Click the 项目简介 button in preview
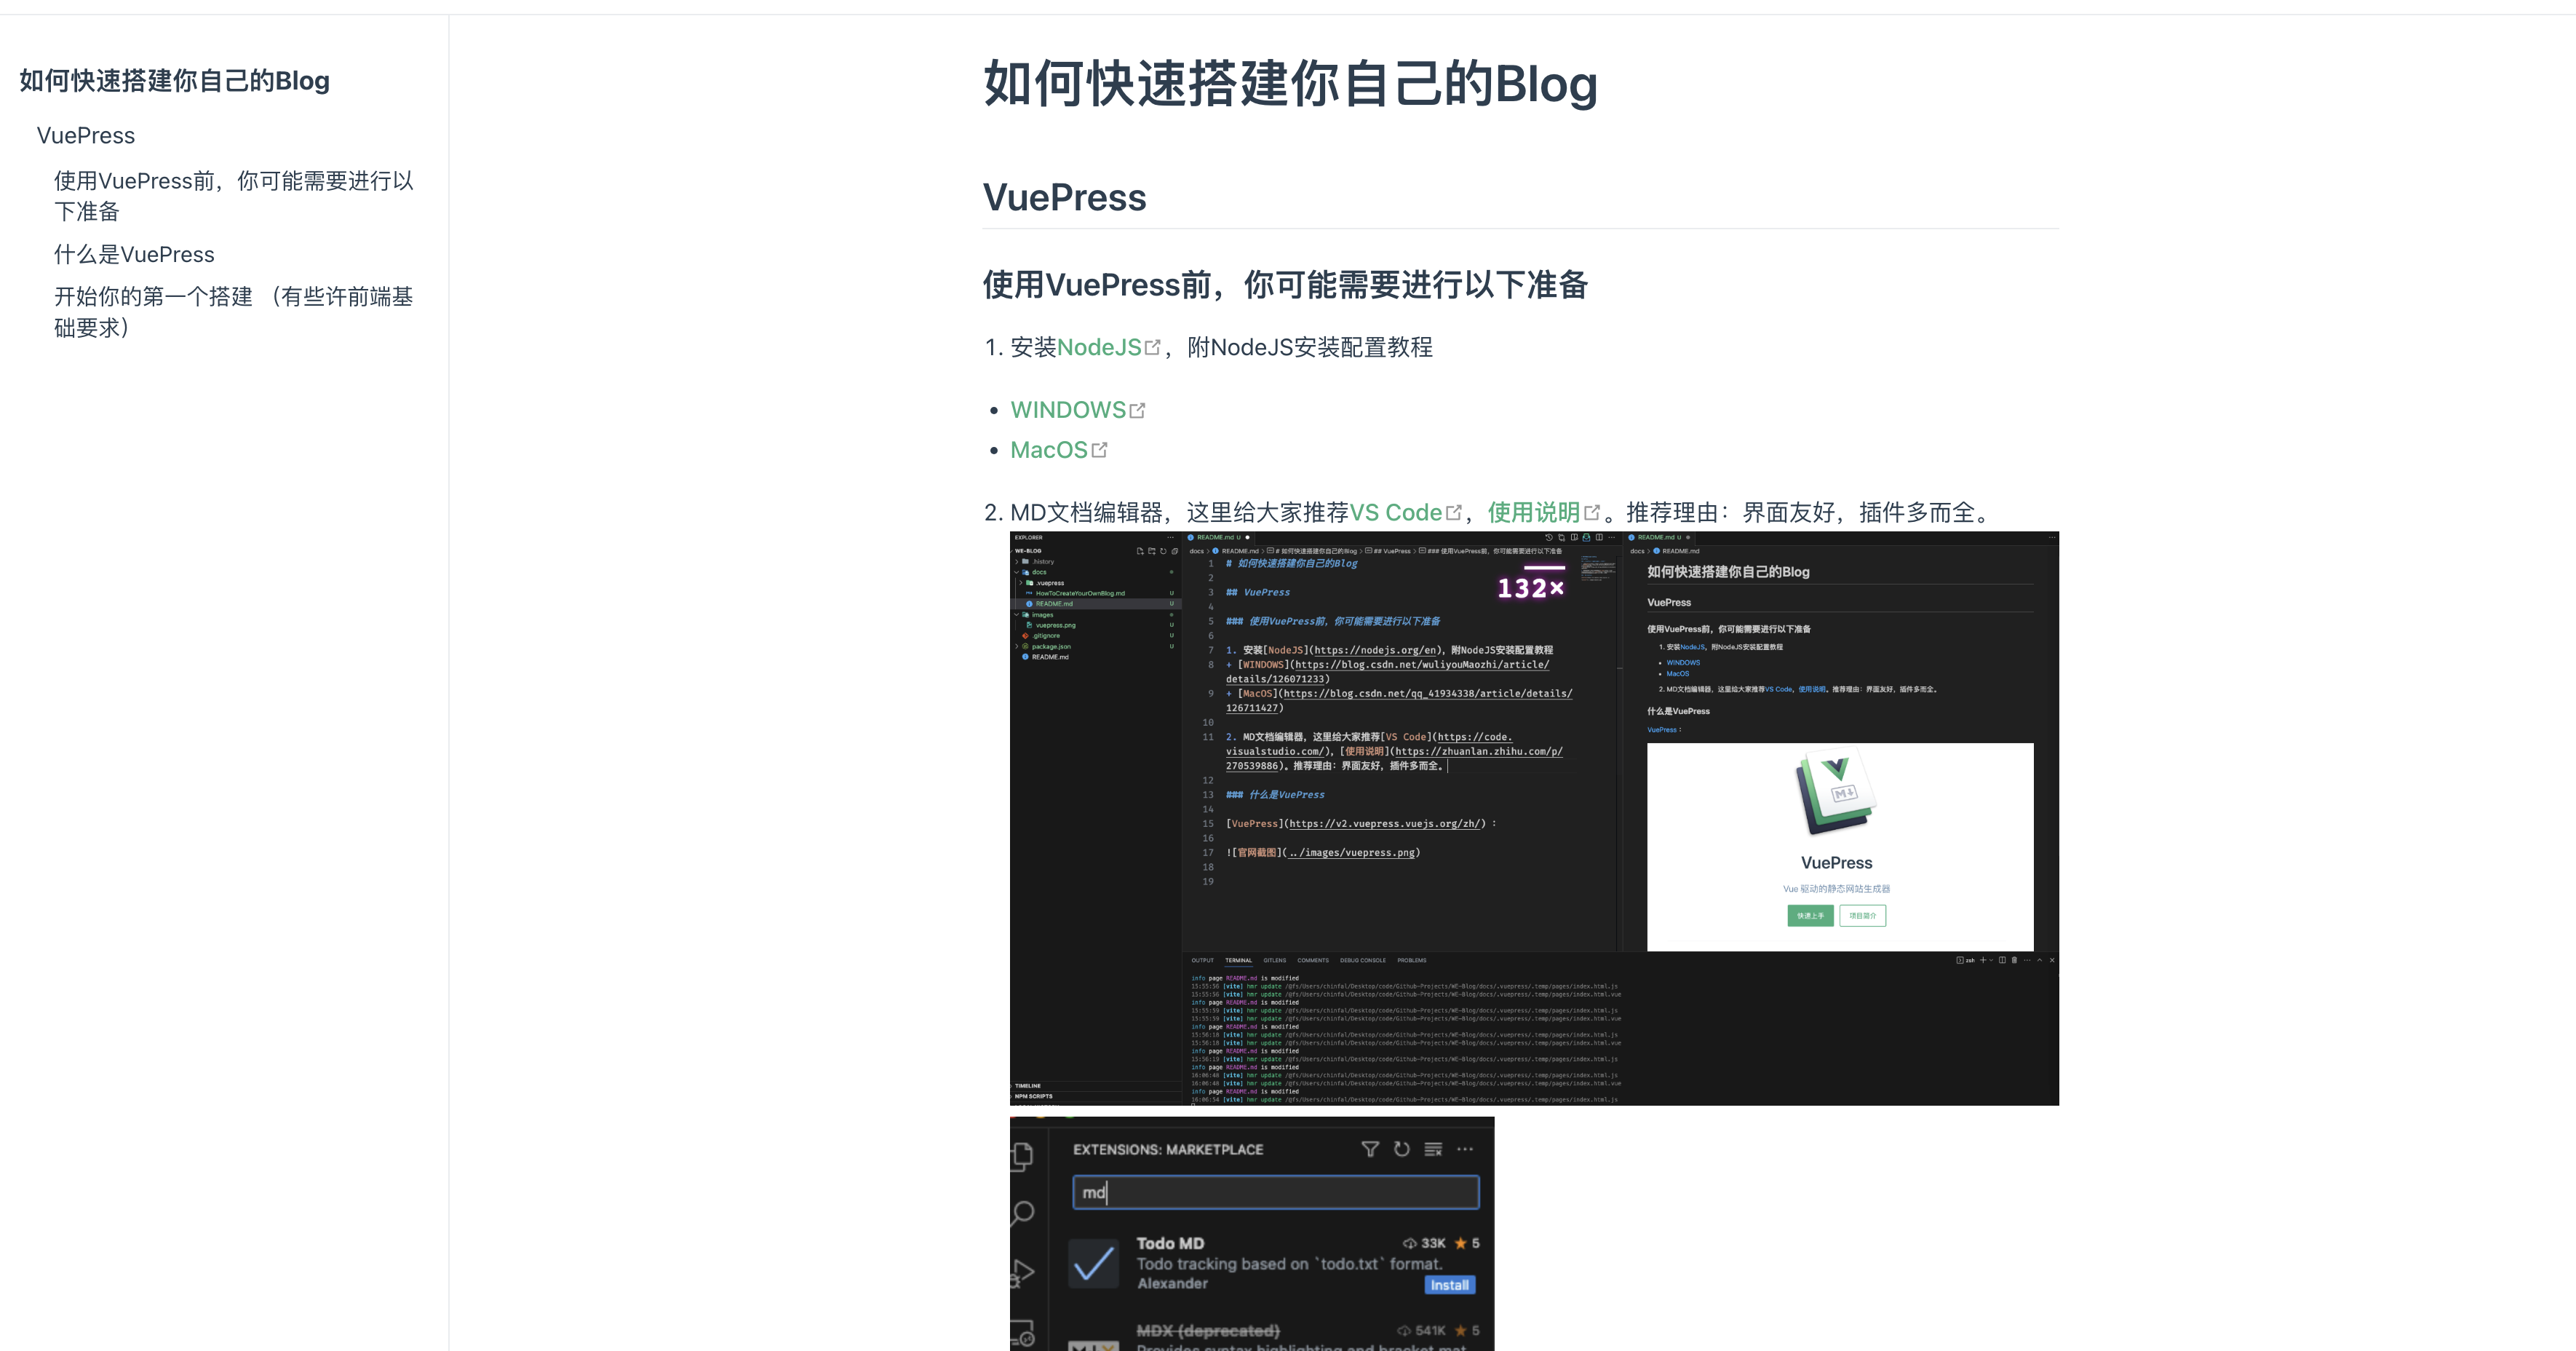This screenshot has width=2576, height=1351. [1862, 916]
